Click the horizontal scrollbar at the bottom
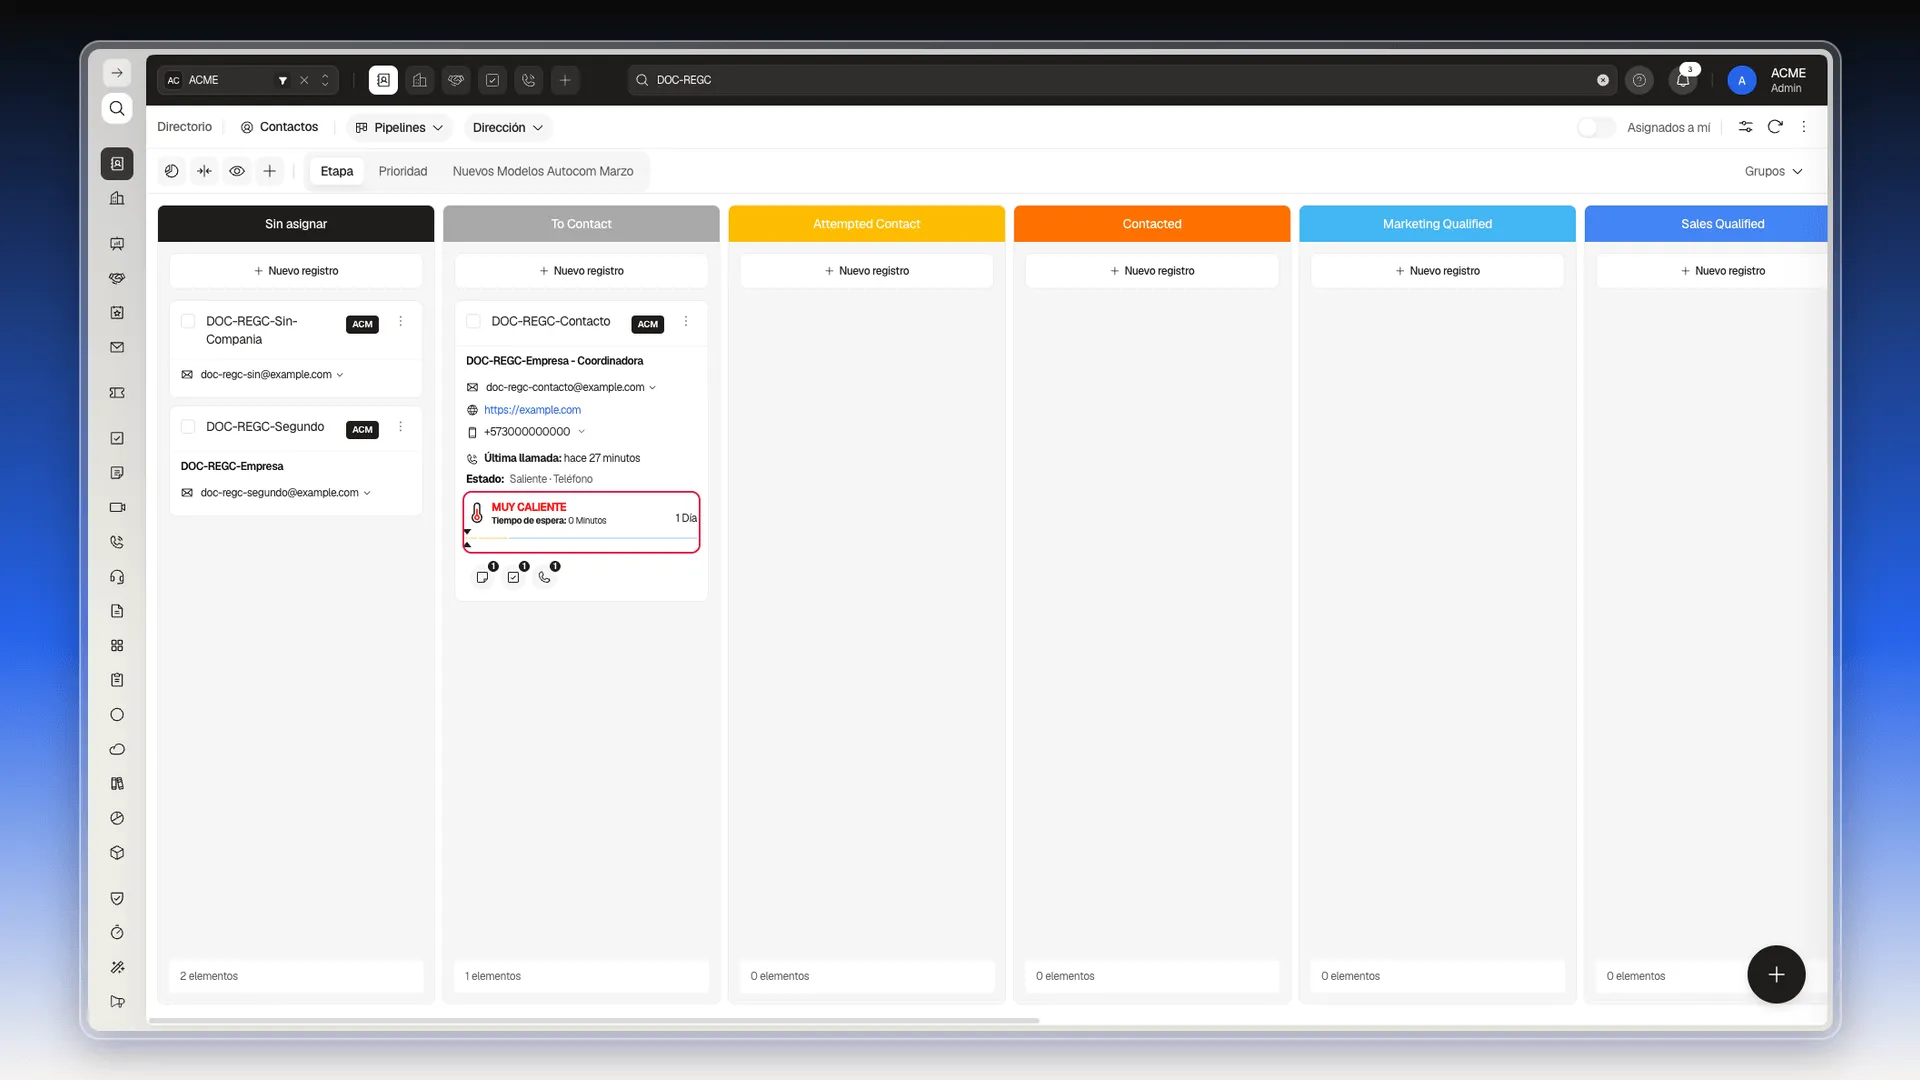The image size is (1920, 1080). point(594,1020)
